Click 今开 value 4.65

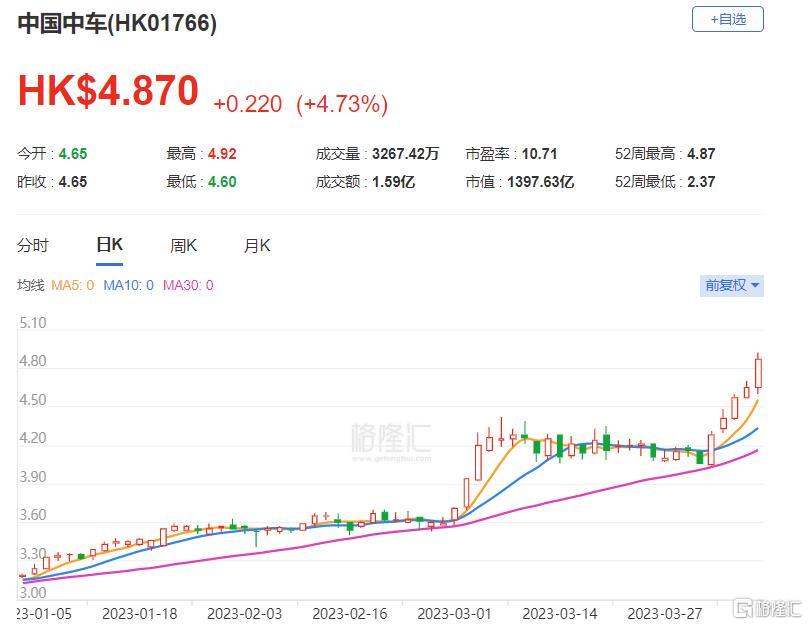click(x=73, y=154)
